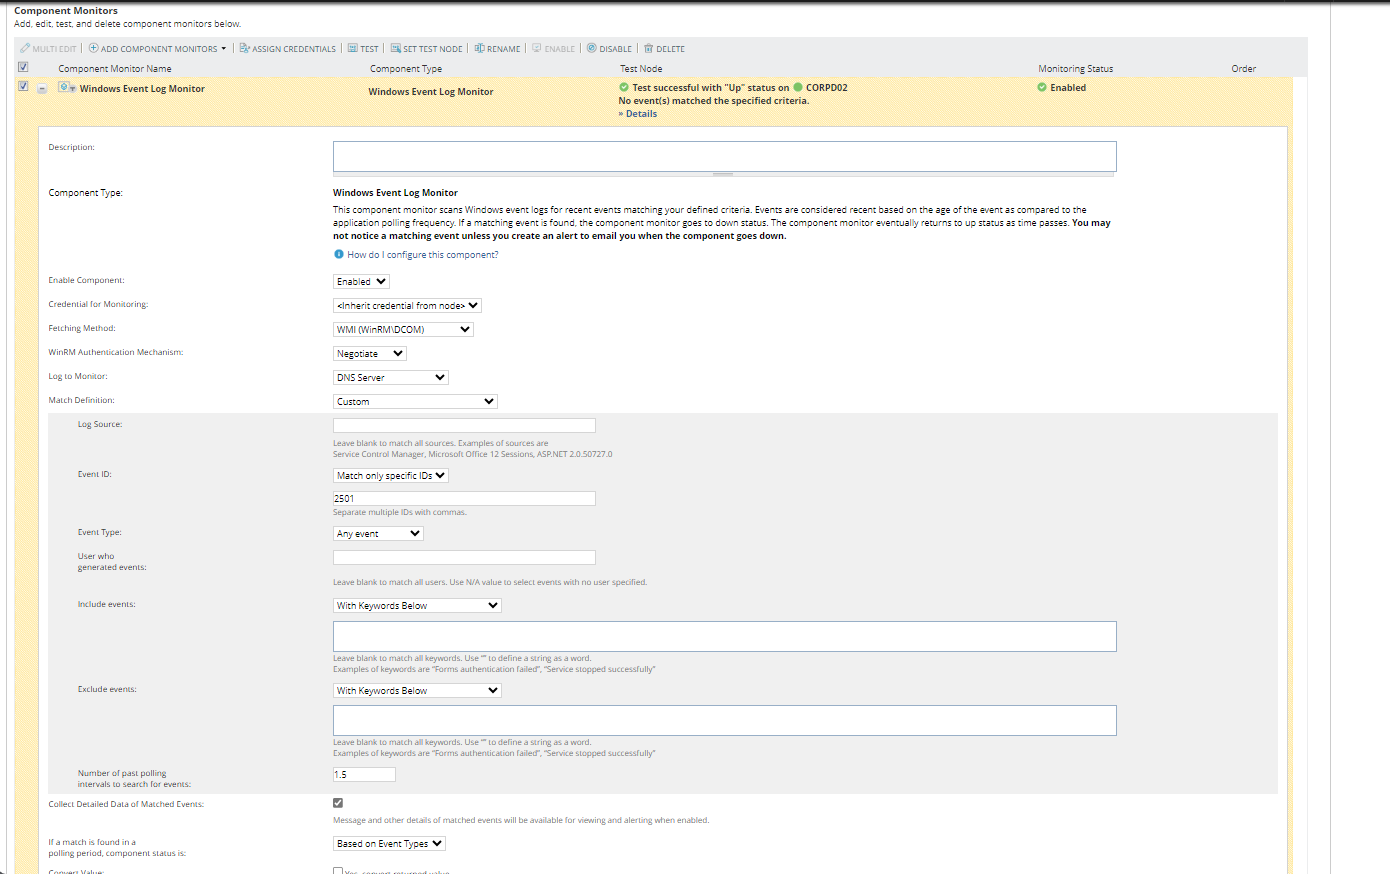
Task: Open the Log to Monitor dropdown
Action: click(390, 378)
